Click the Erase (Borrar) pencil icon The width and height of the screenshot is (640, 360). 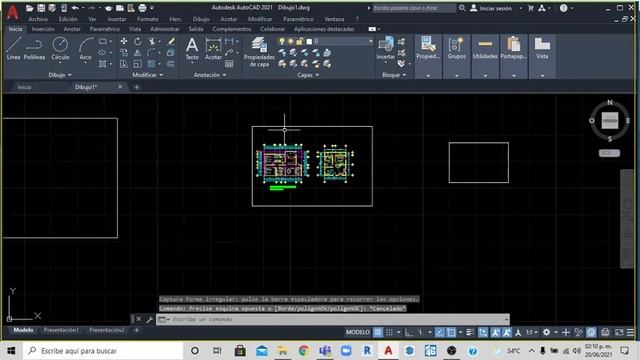pyautogui.click(x=171, y=41)
